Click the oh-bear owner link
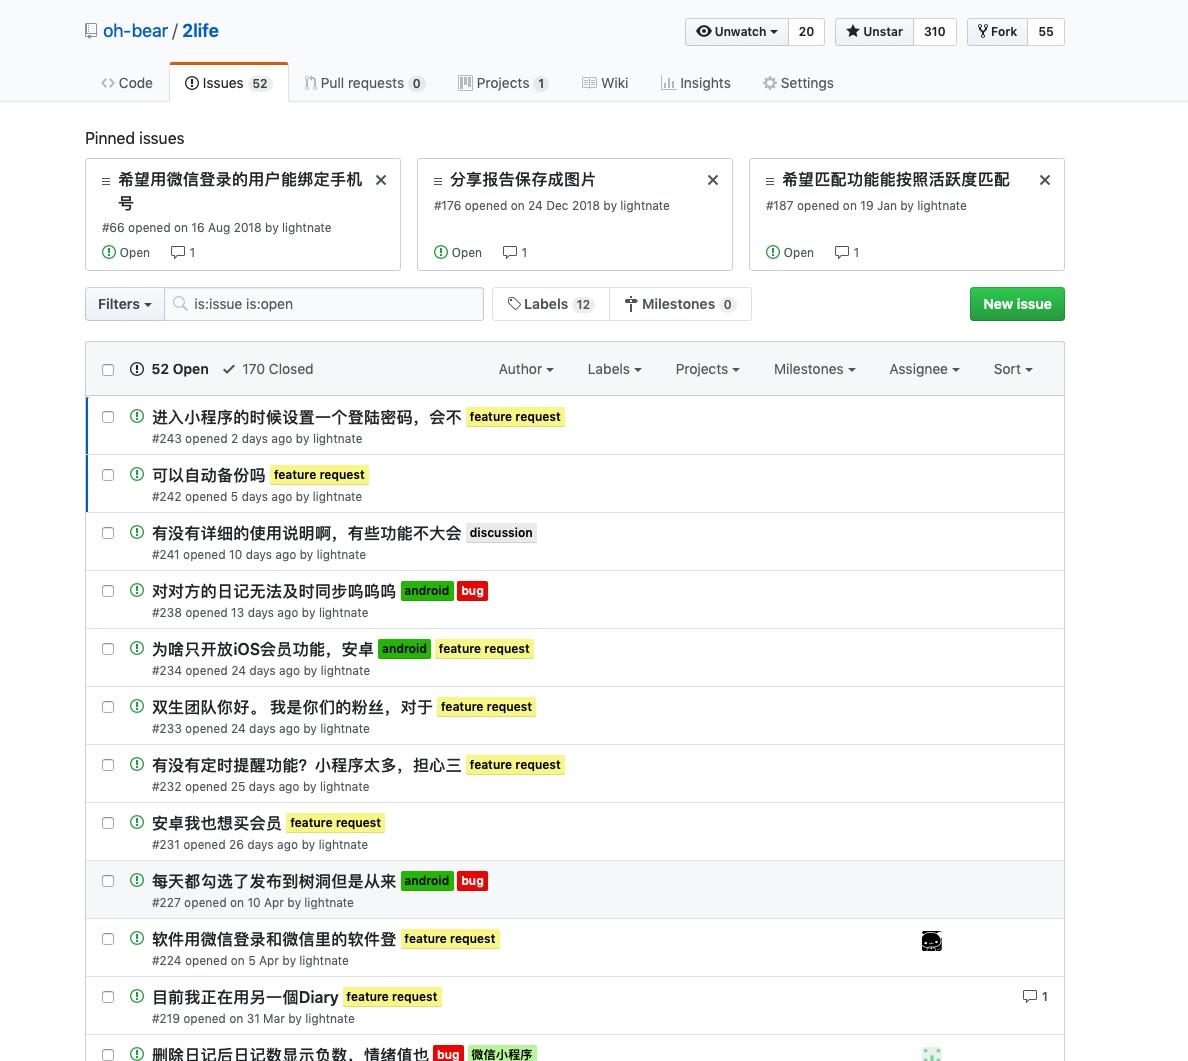 click(x=135, y=31)
